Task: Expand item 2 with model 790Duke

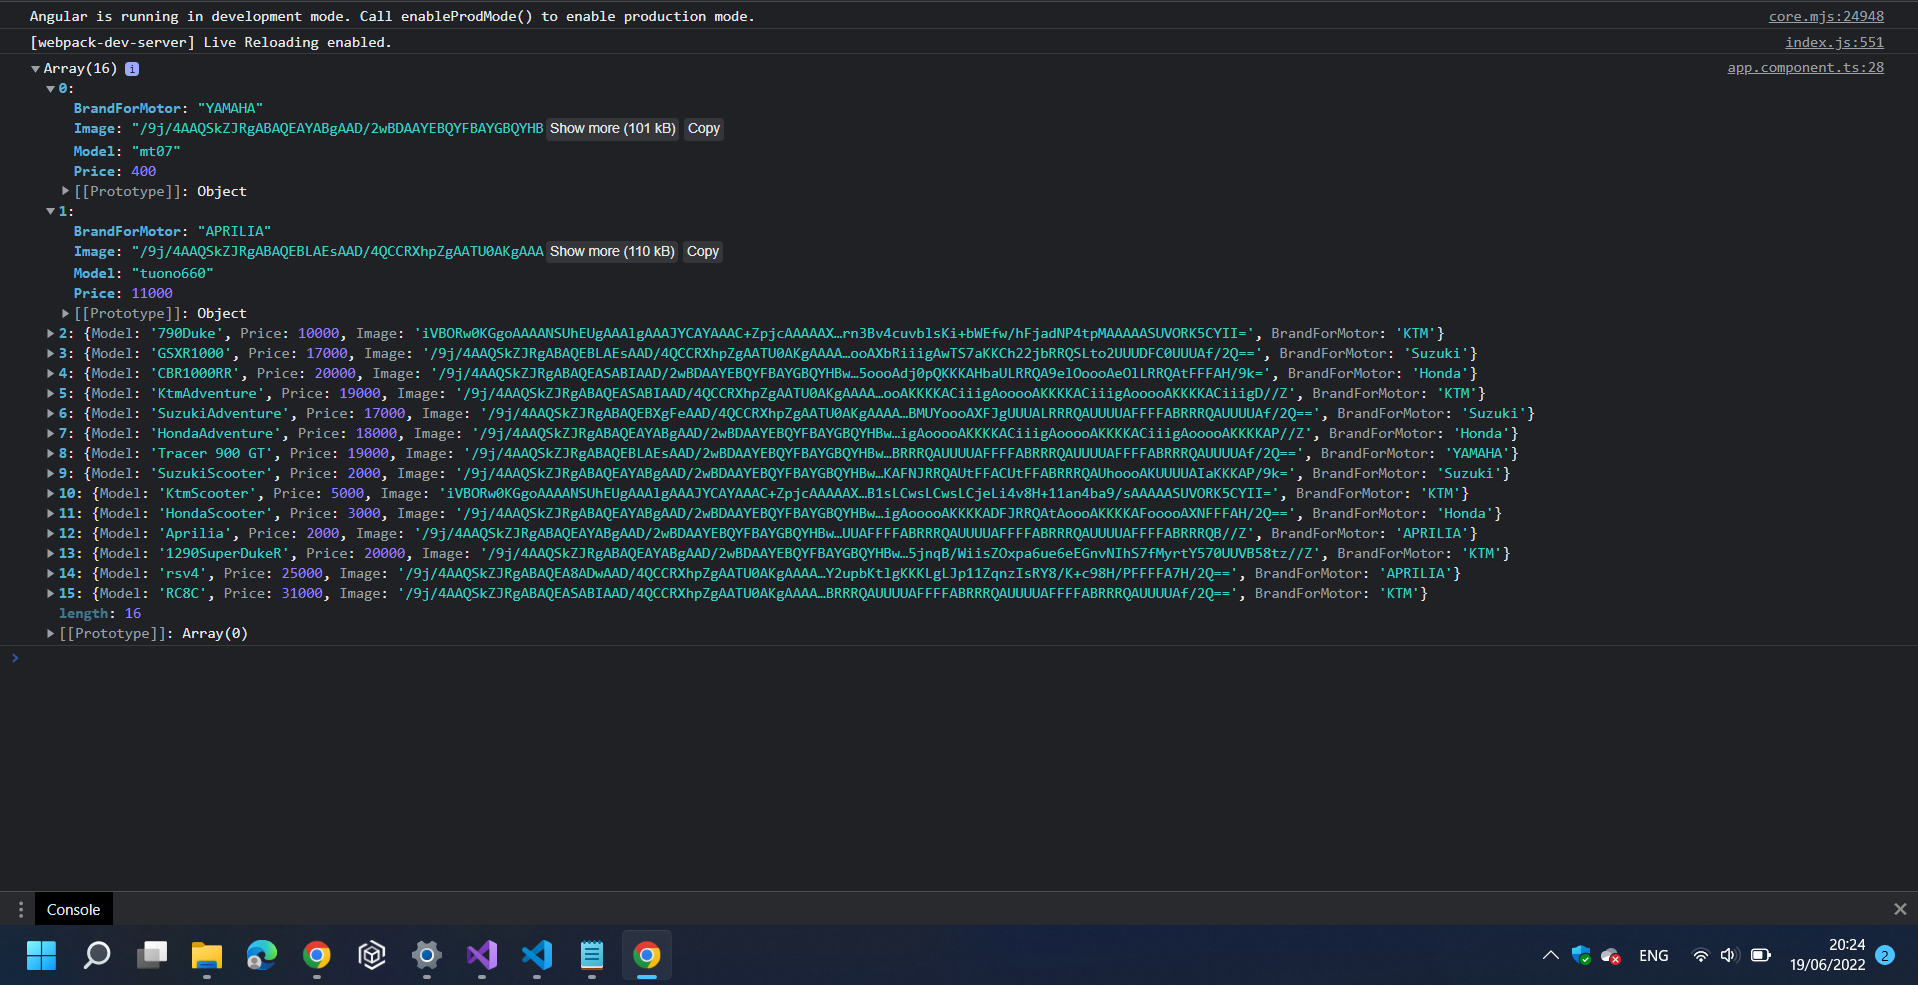Action: pos(50,333)
